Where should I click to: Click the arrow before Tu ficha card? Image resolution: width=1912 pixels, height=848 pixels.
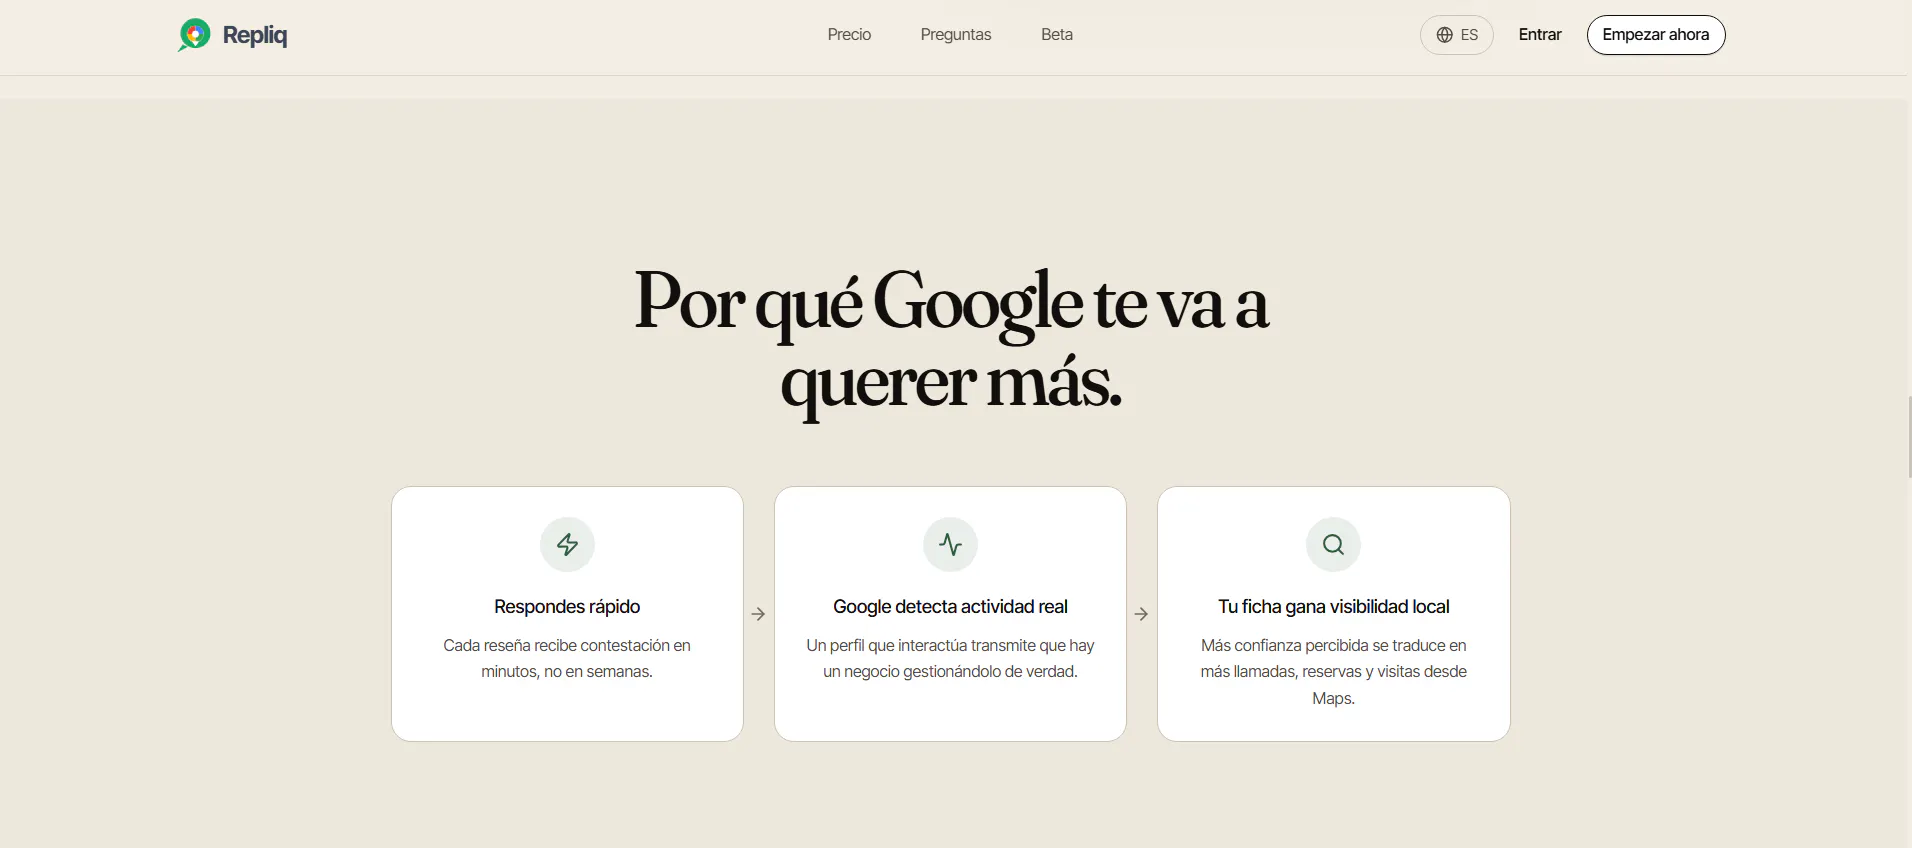pos(1141,614)
